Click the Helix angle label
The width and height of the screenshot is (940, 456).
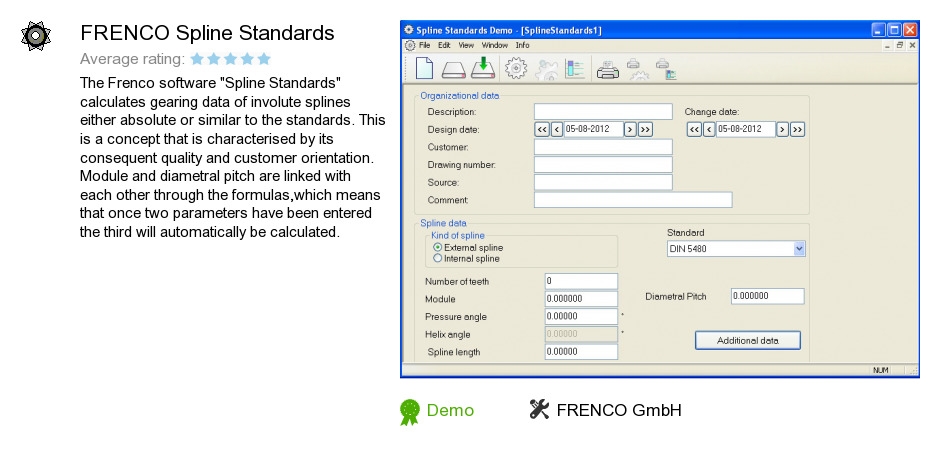tap(448, 334)
